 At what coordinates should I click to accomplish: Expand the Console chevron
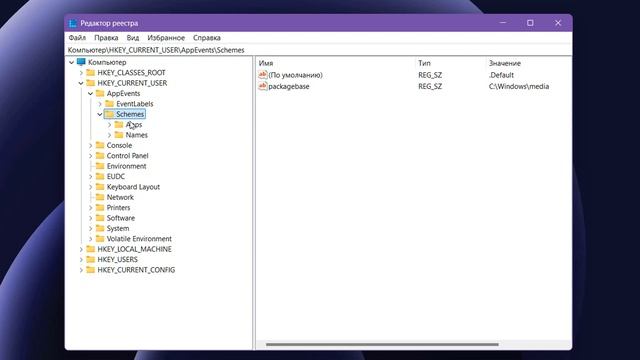[91, 145]
